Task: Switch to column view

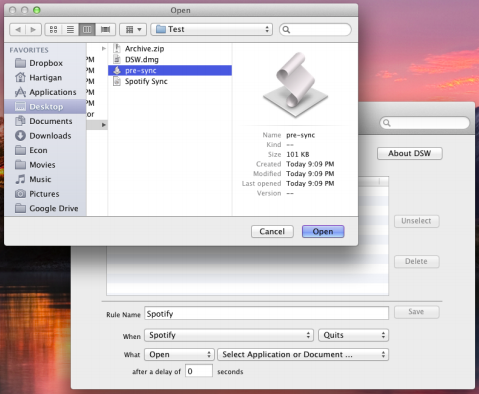Action: click(x=87, y=30)
